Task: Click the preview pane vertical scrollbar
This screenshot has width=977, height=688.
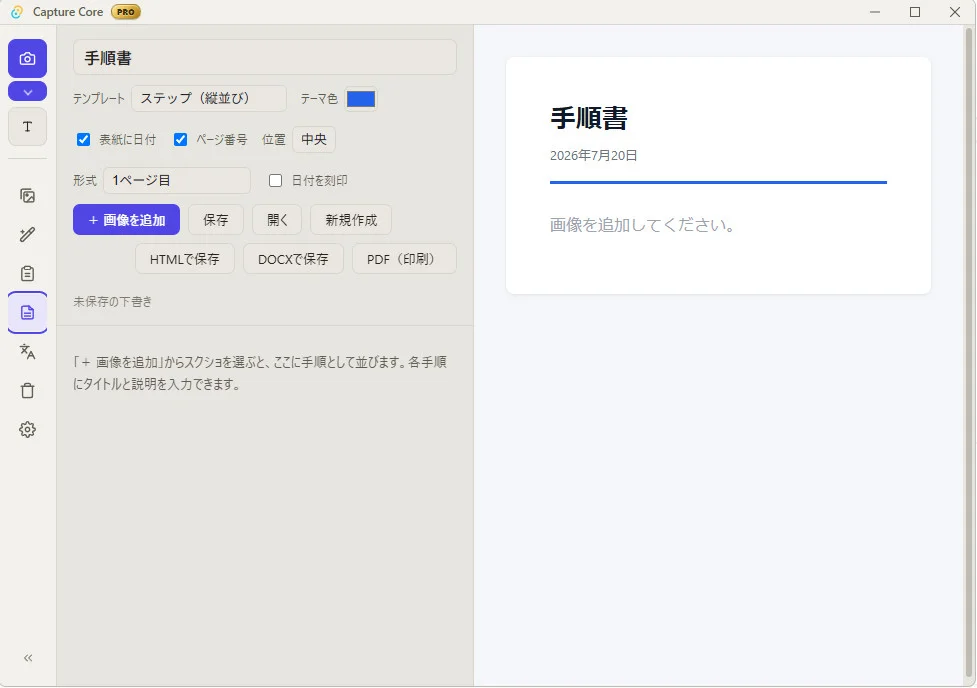Action: [970, 352]
